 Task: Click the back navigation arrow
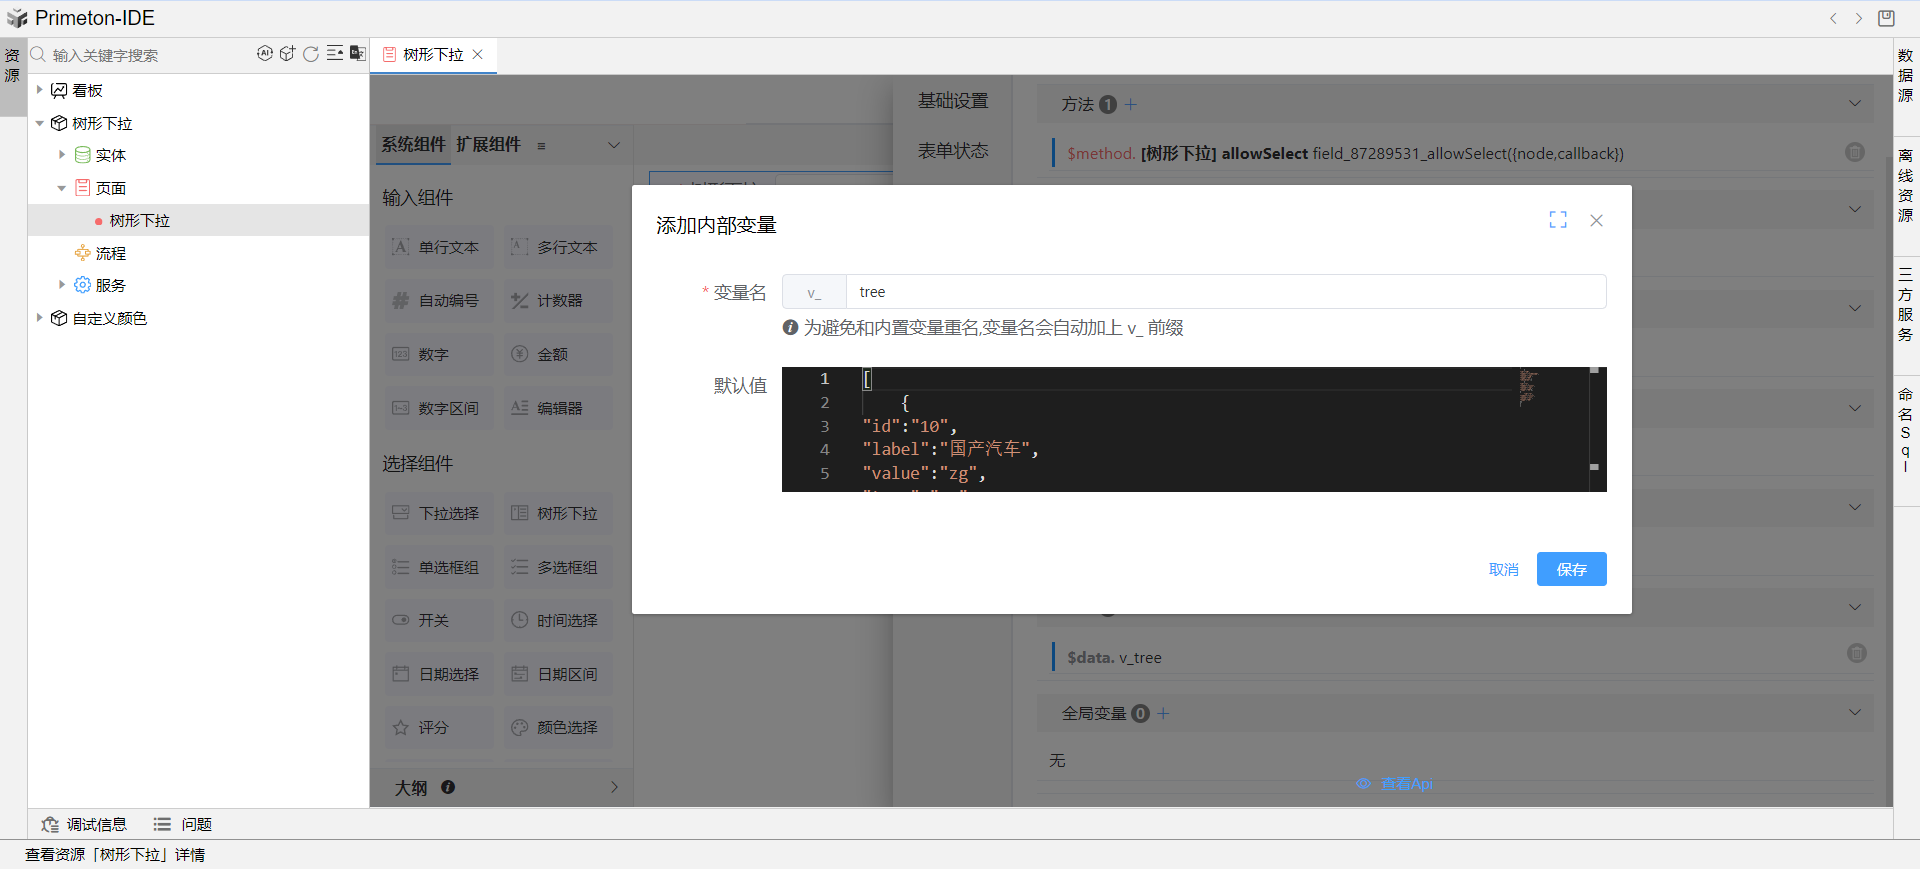click(1833, 18)
